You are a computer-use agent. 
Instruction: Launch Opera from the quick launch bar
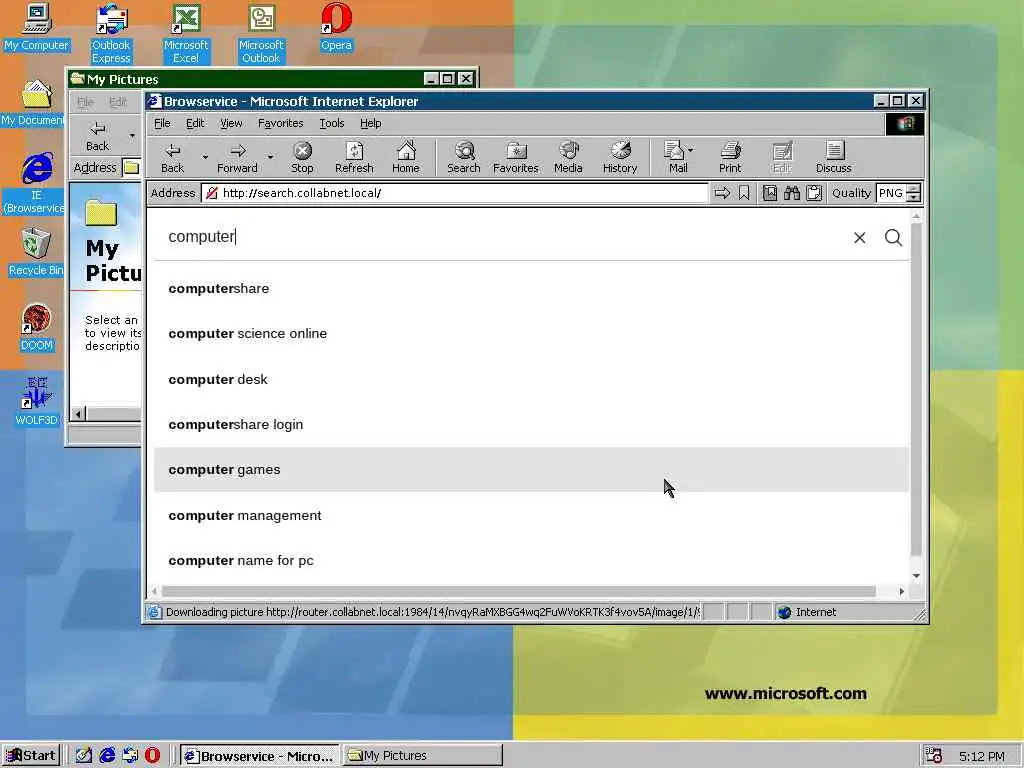(x=152, y=756)
